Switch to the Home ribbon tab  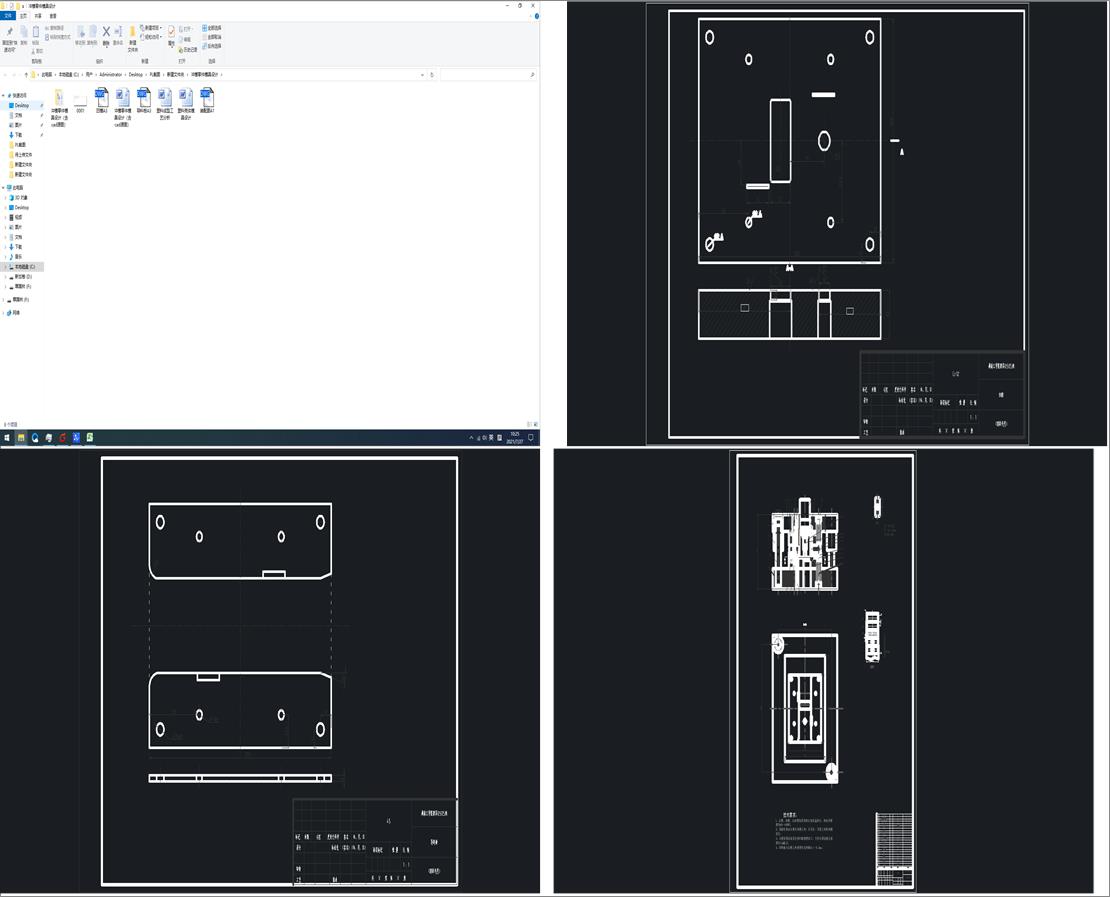coord(23,16)
